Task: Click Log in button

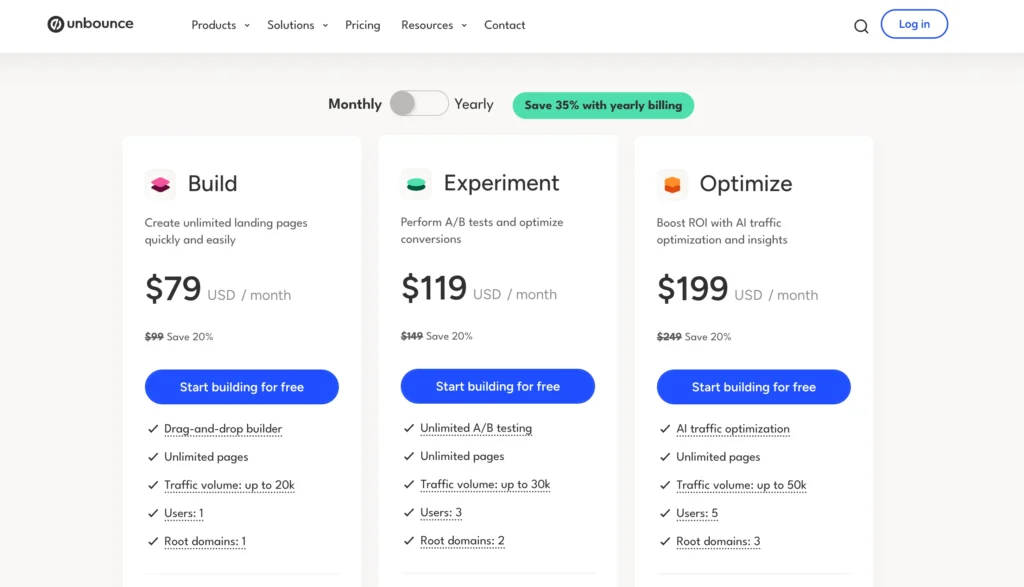Action: 913,23
